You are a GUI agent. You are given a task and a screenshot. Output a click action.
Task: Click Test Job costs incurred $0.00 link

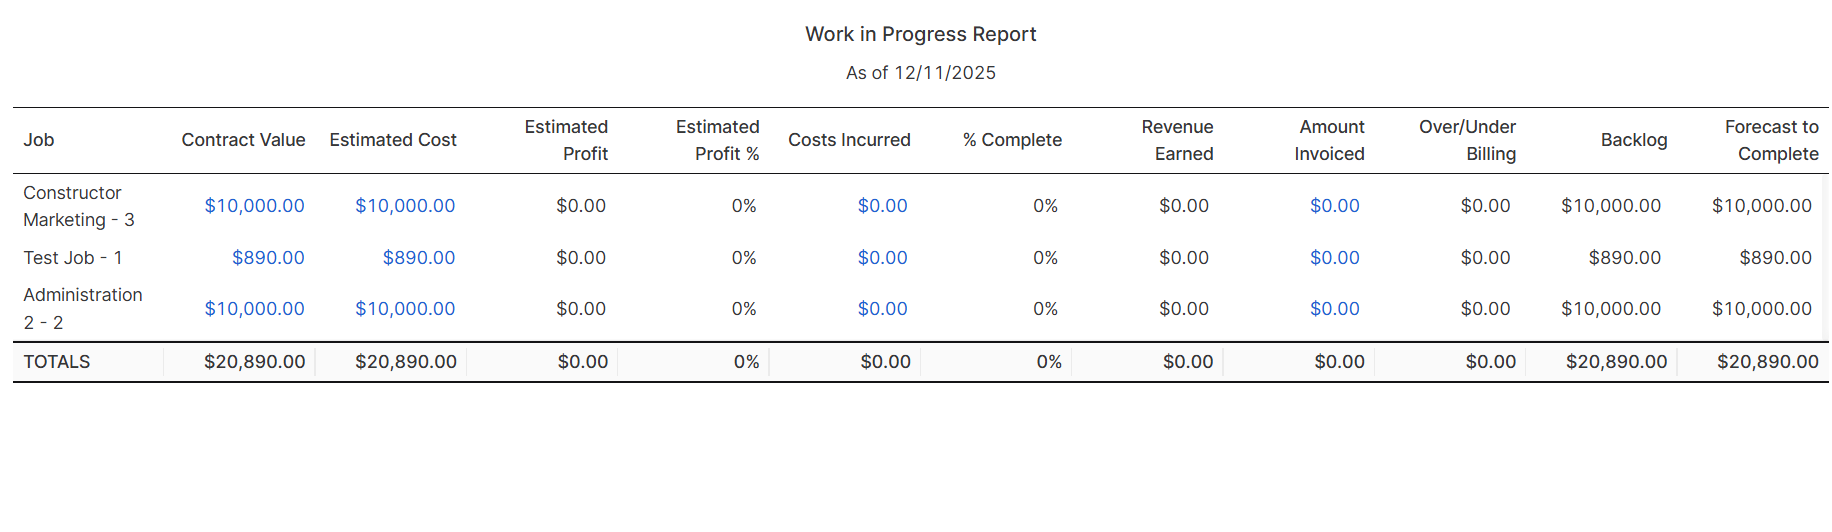pyautogui.click(x=882, y=258)
